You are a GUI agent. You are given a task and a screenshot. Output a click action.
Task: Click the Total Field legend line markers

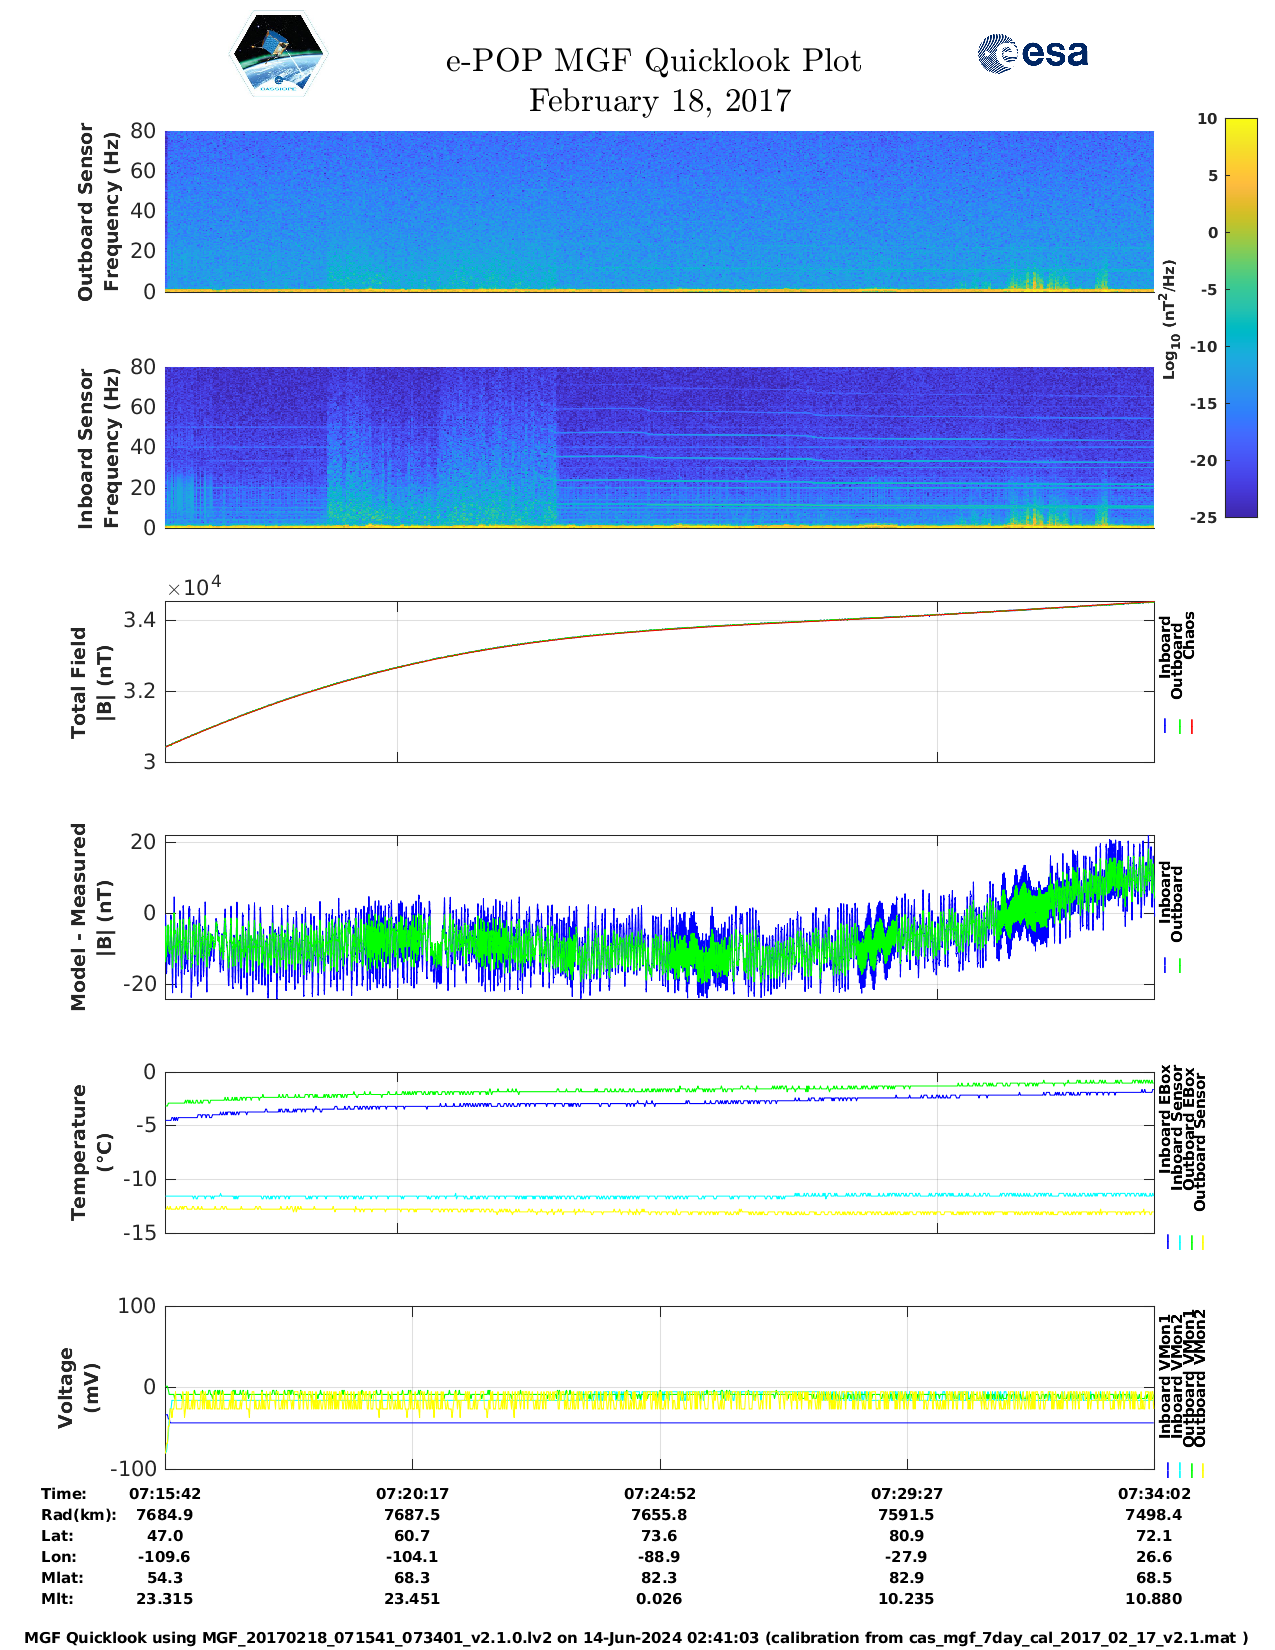(1179, 727)
